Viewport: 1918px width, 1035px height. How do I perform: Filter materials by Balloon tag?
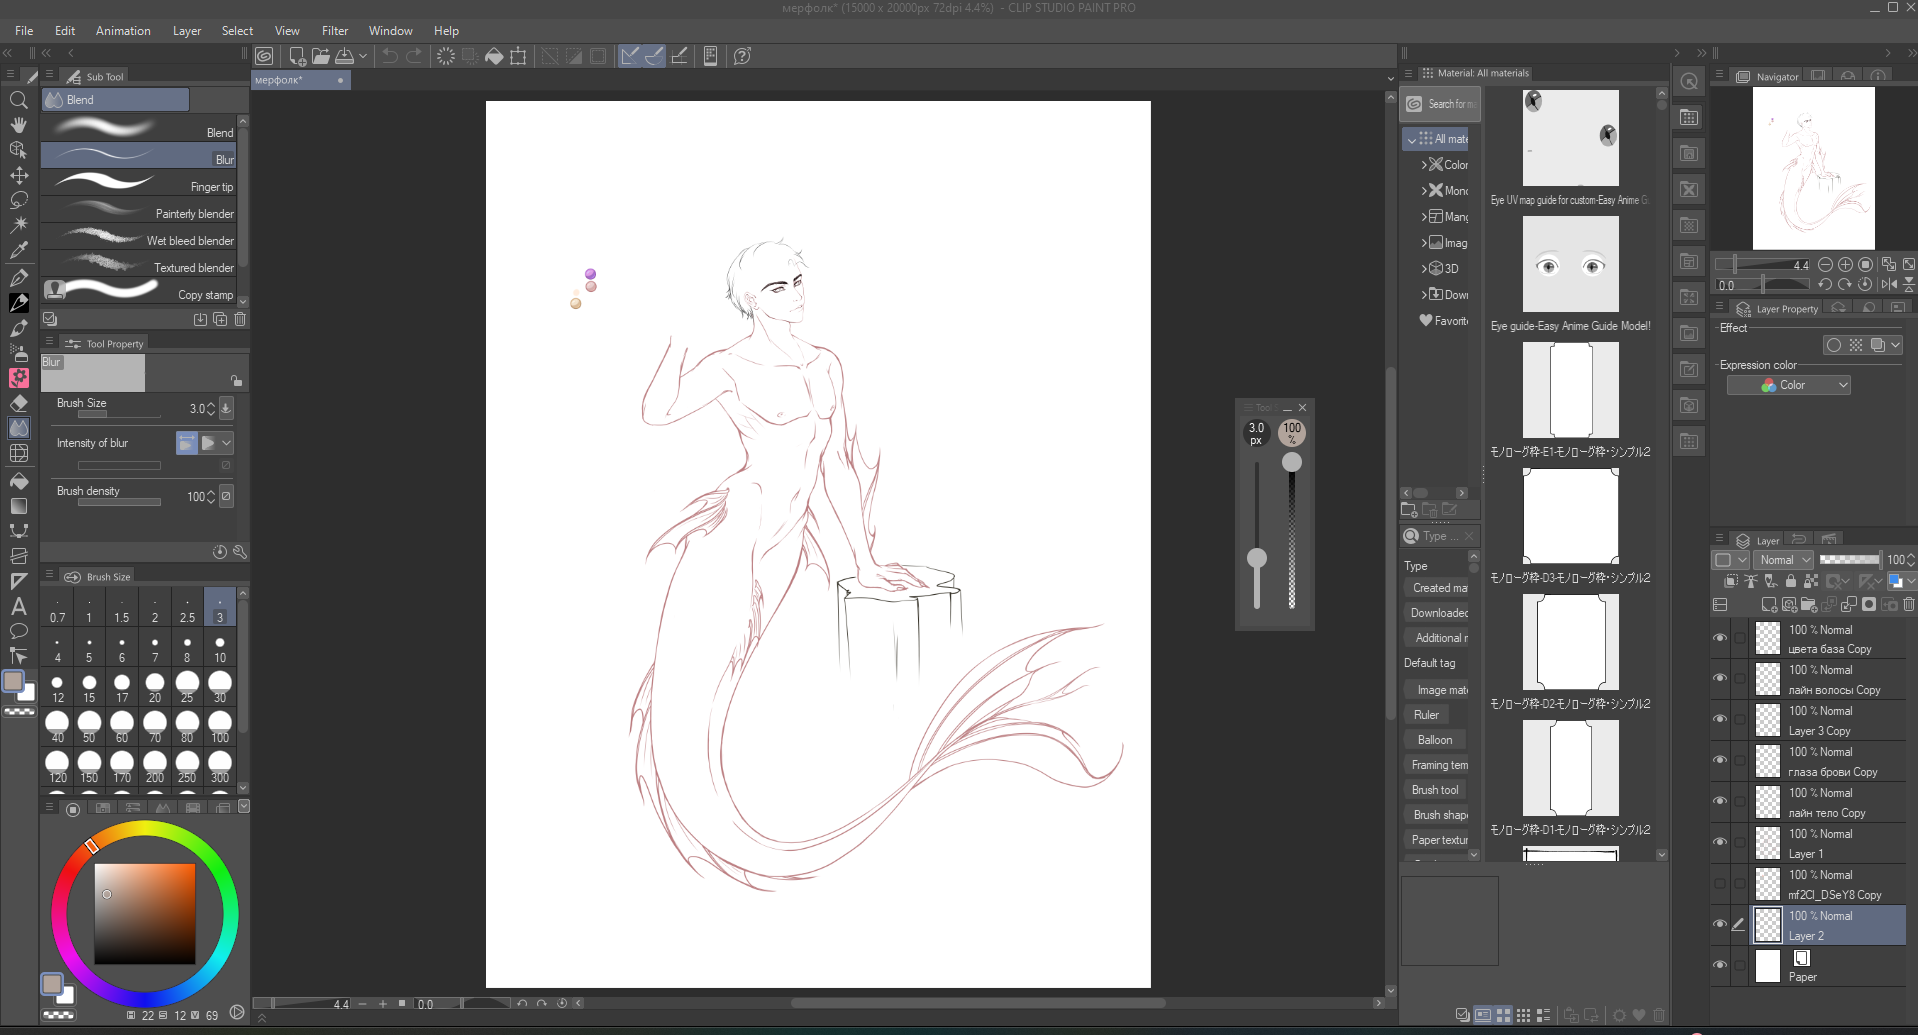(x=1435, y=740)
